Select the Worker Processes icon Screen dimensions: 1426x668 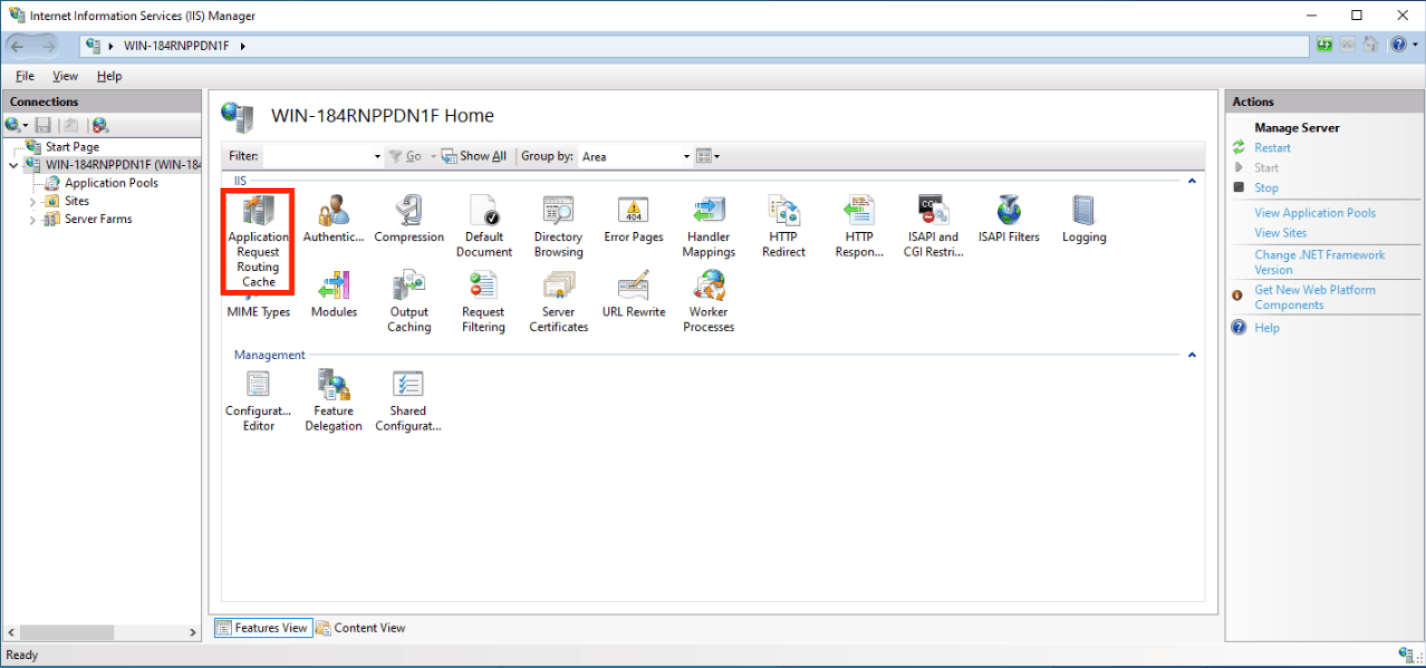click(709, 302)
